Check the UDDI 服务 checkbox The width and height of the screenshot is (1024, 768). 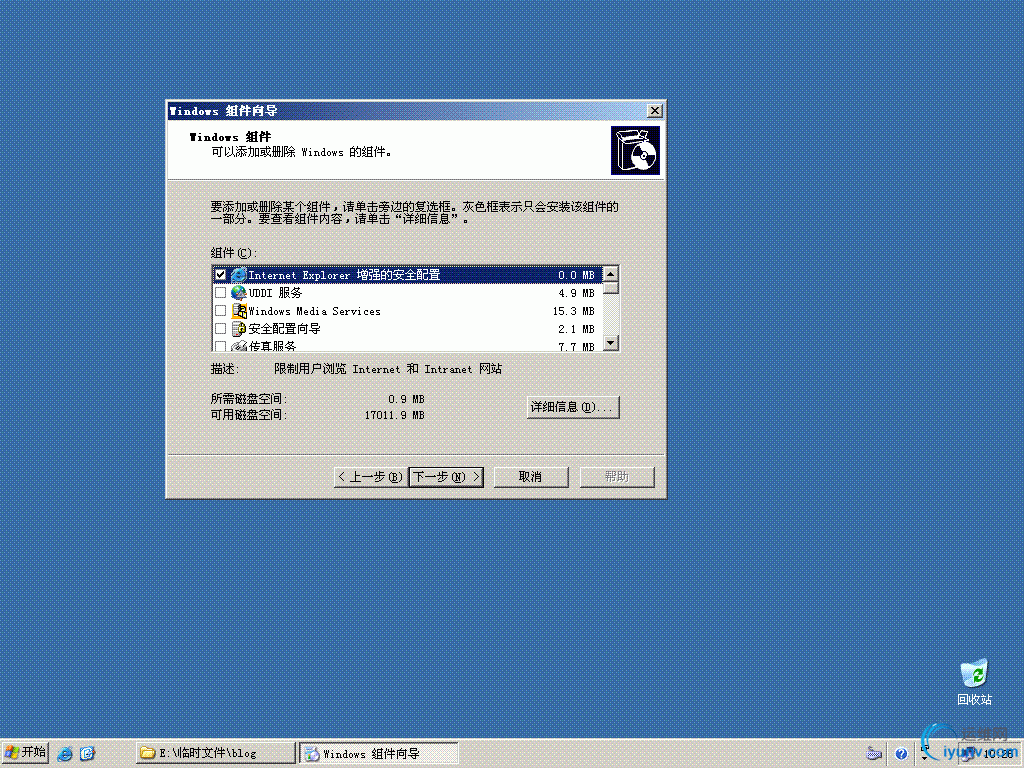(221, 293)
